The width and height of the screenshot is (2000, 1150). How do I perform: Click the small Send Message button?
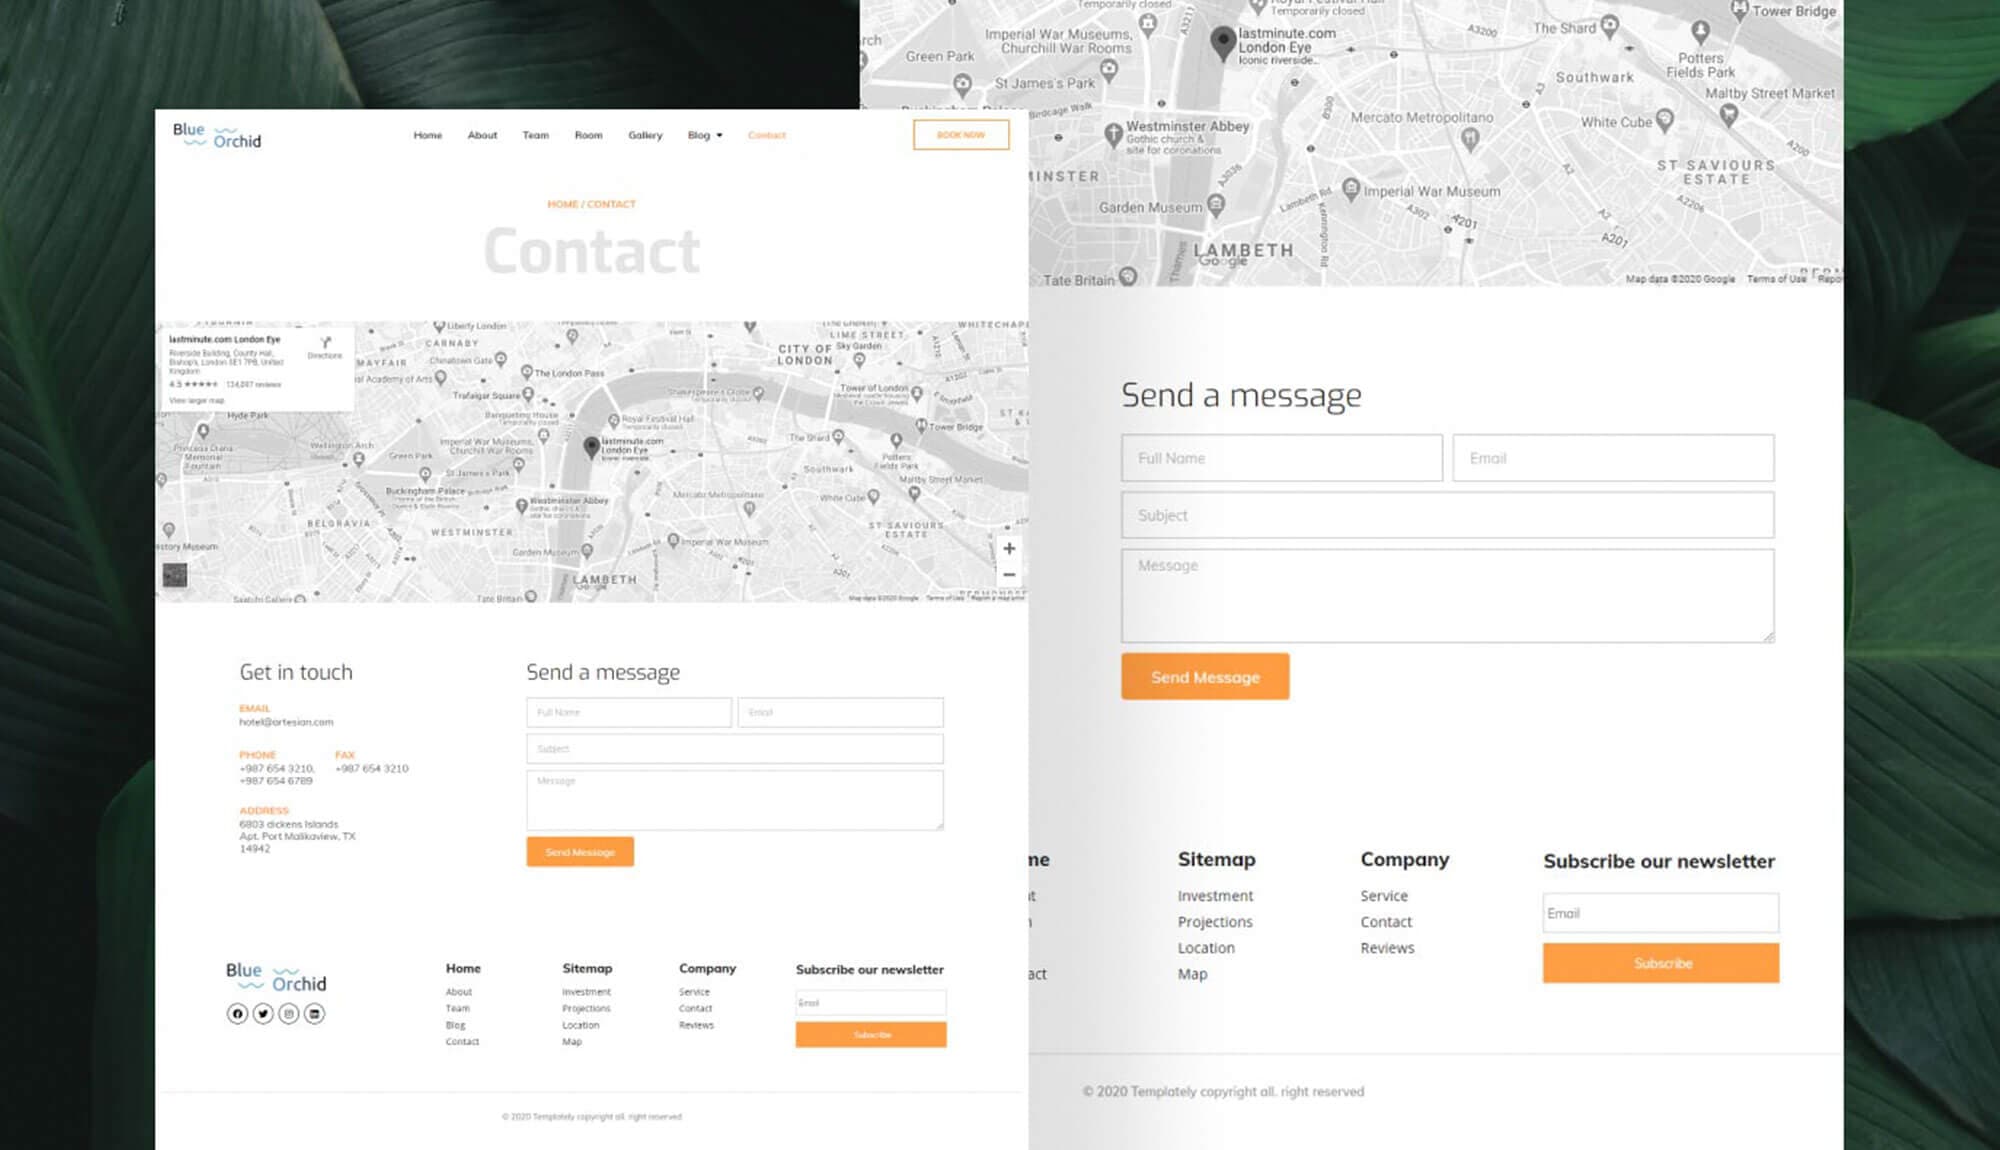tap(580, 852)
